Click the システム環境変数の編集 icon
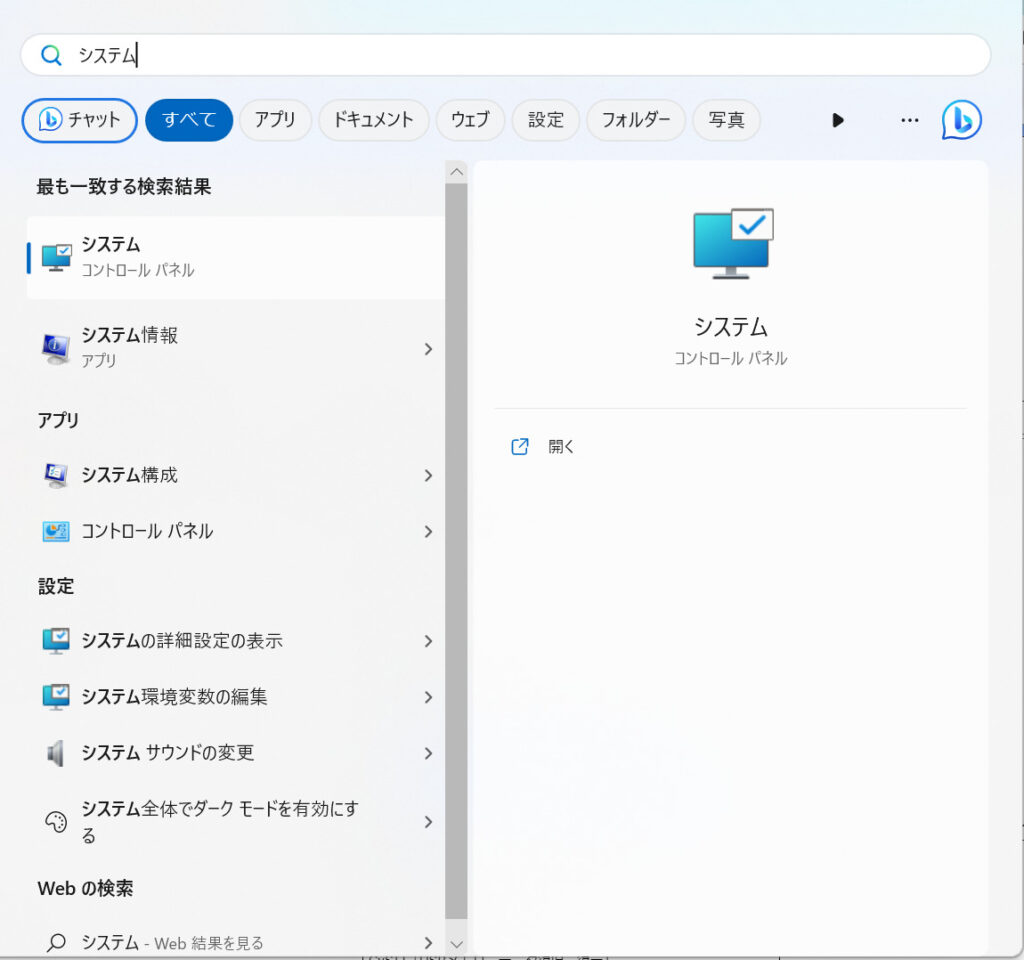 pyautogui.click(x=56, y=697)
